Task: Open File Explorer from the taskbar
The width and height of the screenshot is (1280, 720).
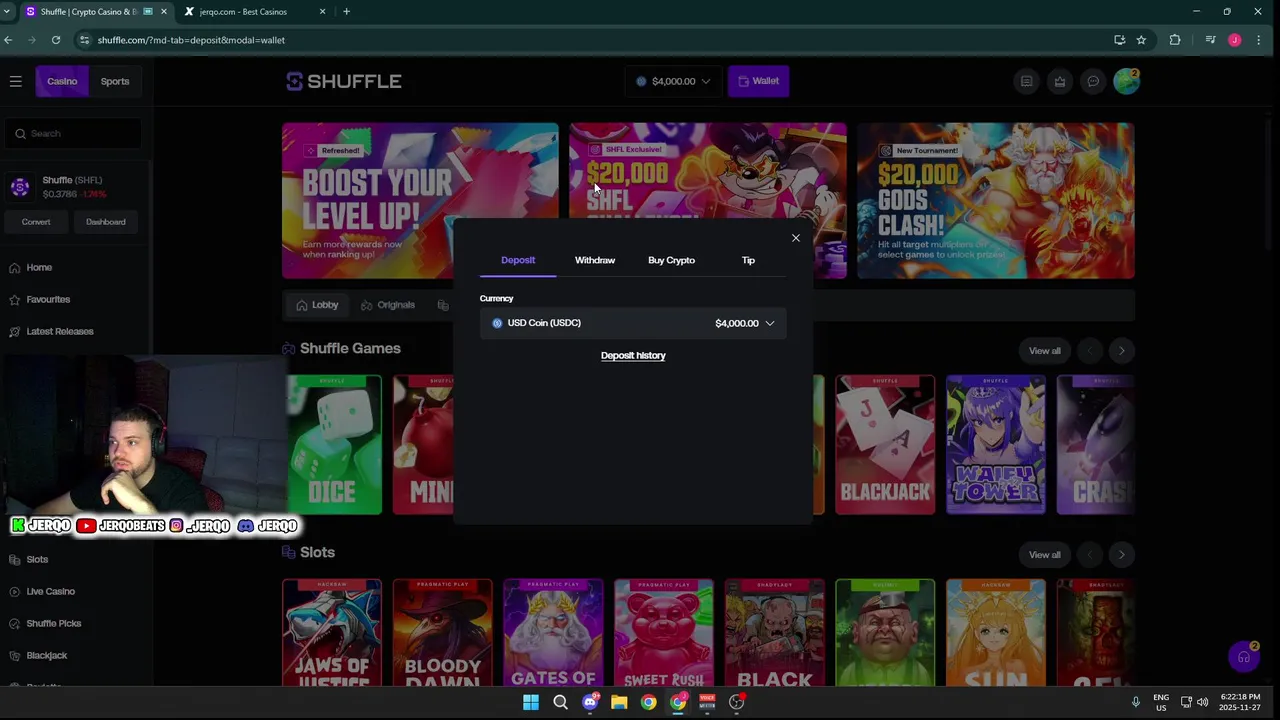Action: 619,702
